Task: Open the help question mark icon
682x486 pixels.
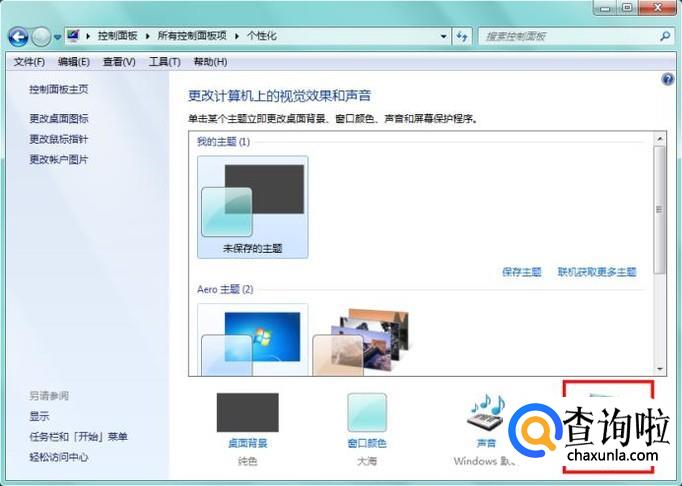Action: [x=667, y=78]
